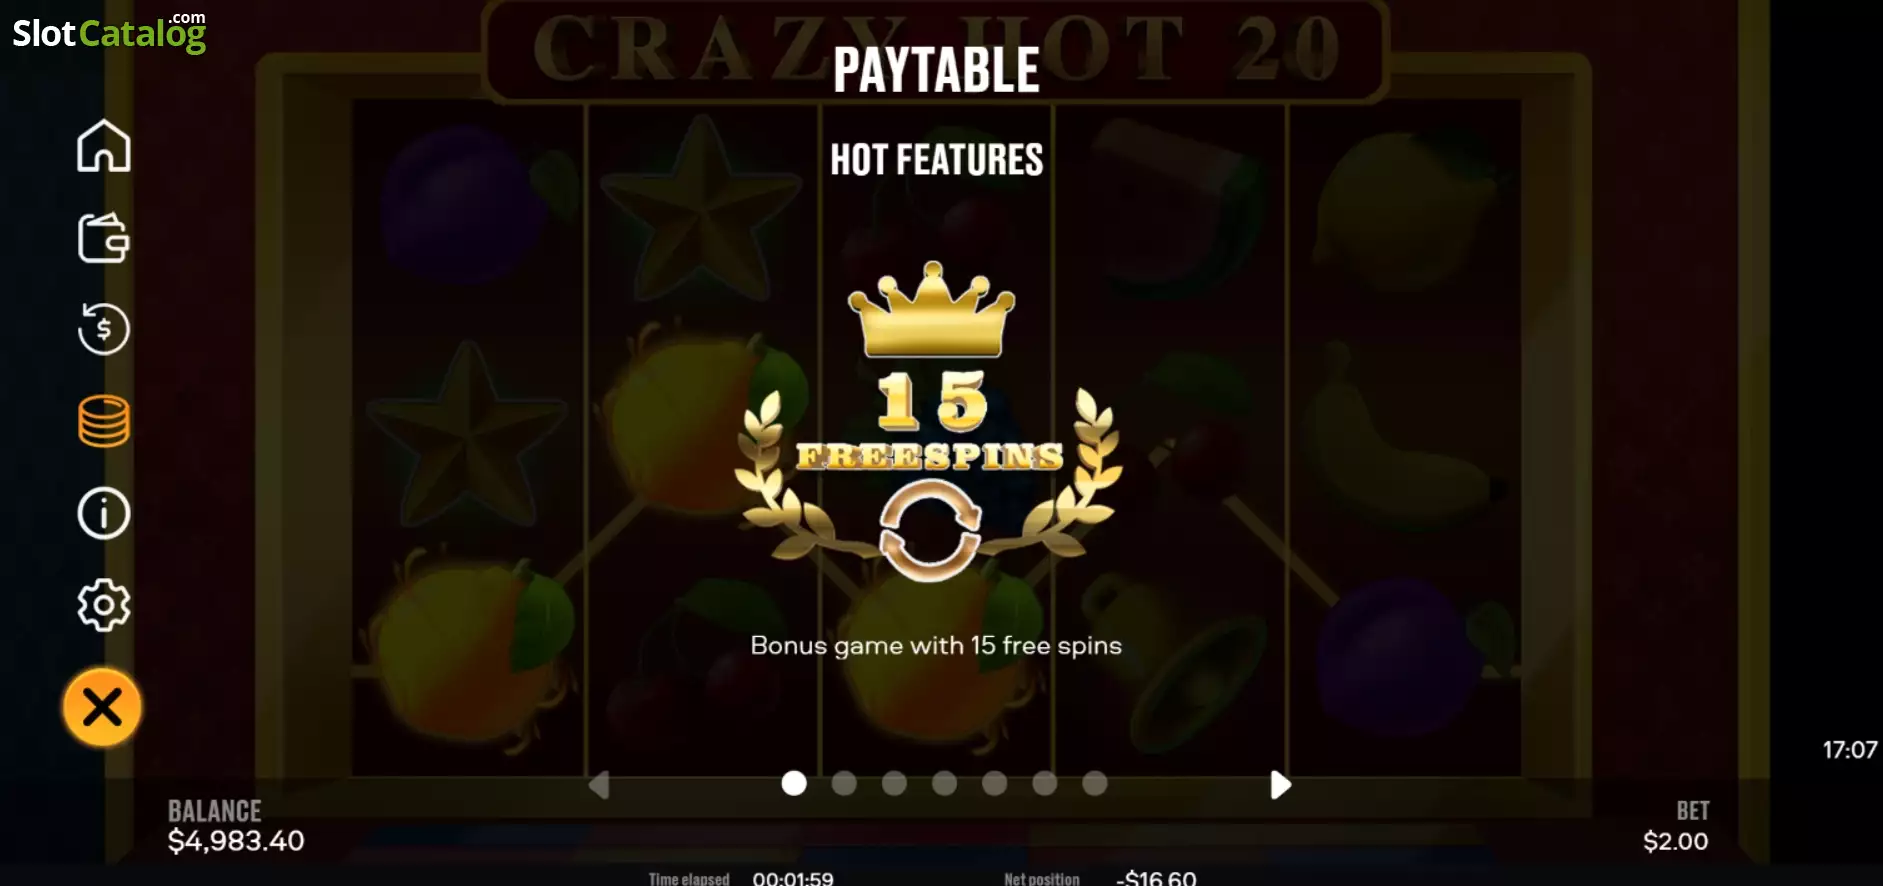The width and height of the screenshot is (1883, 886).
Task: Jump to last paytable page dot
Action: (1095, 783)
